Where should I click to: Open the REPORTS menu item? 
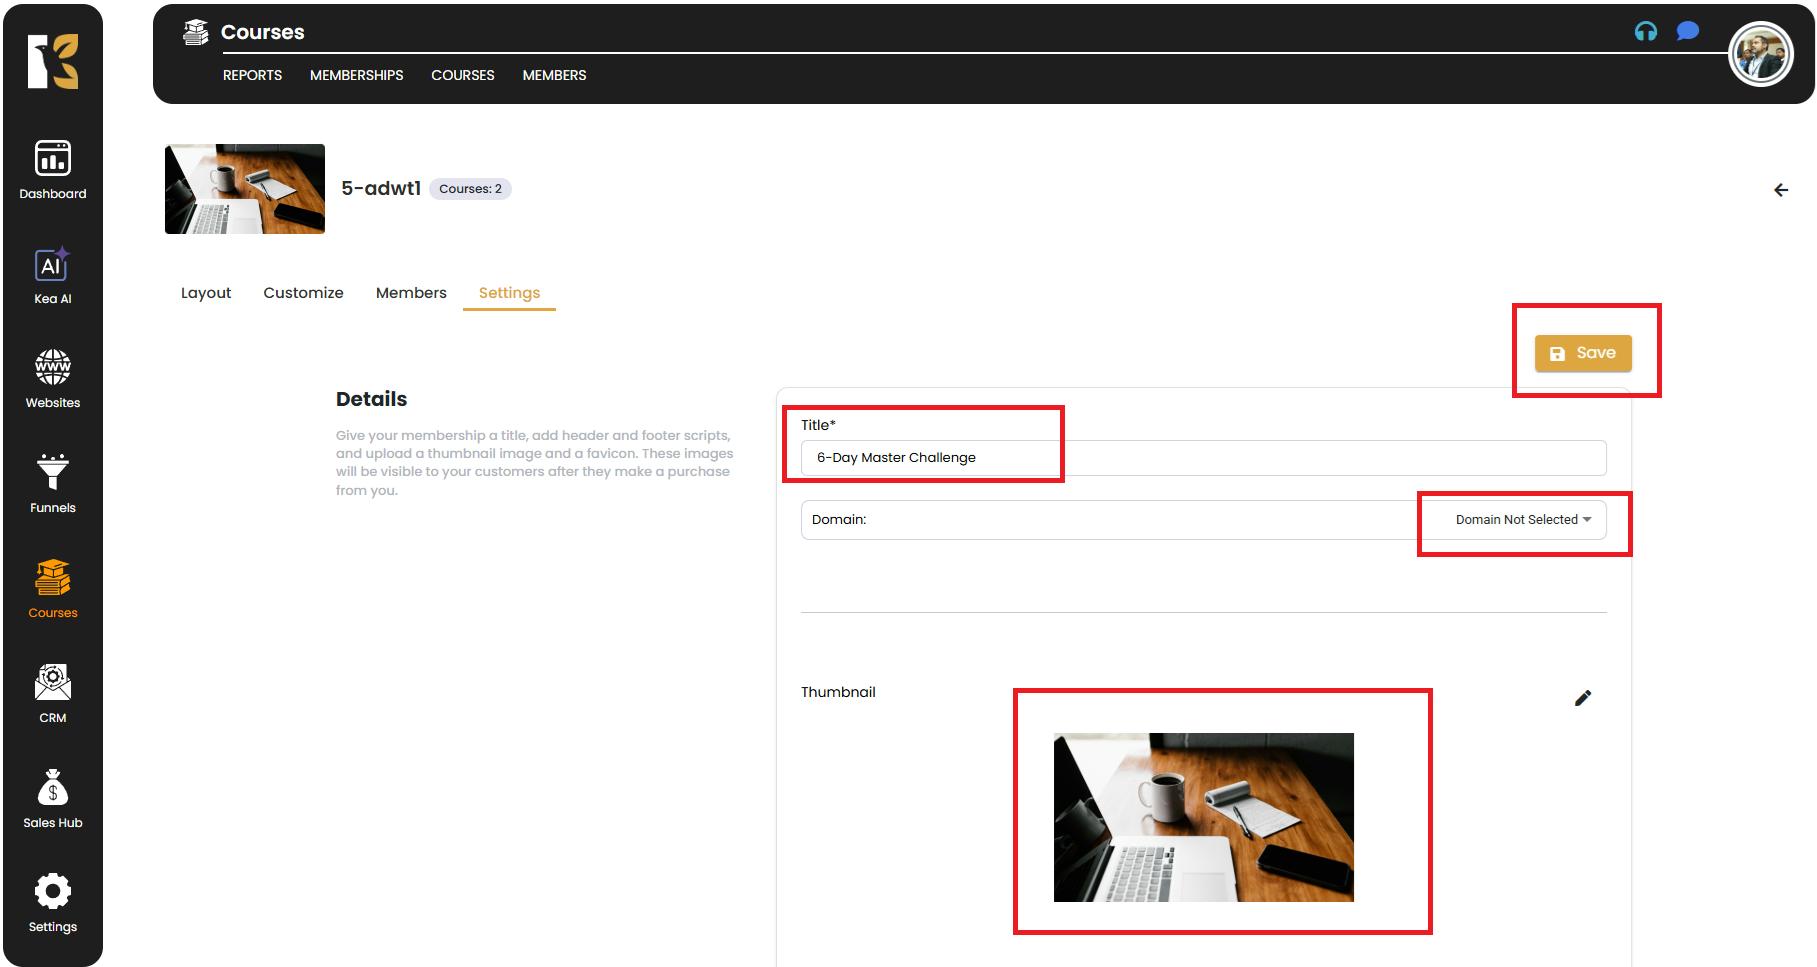[x=252, y=75]
